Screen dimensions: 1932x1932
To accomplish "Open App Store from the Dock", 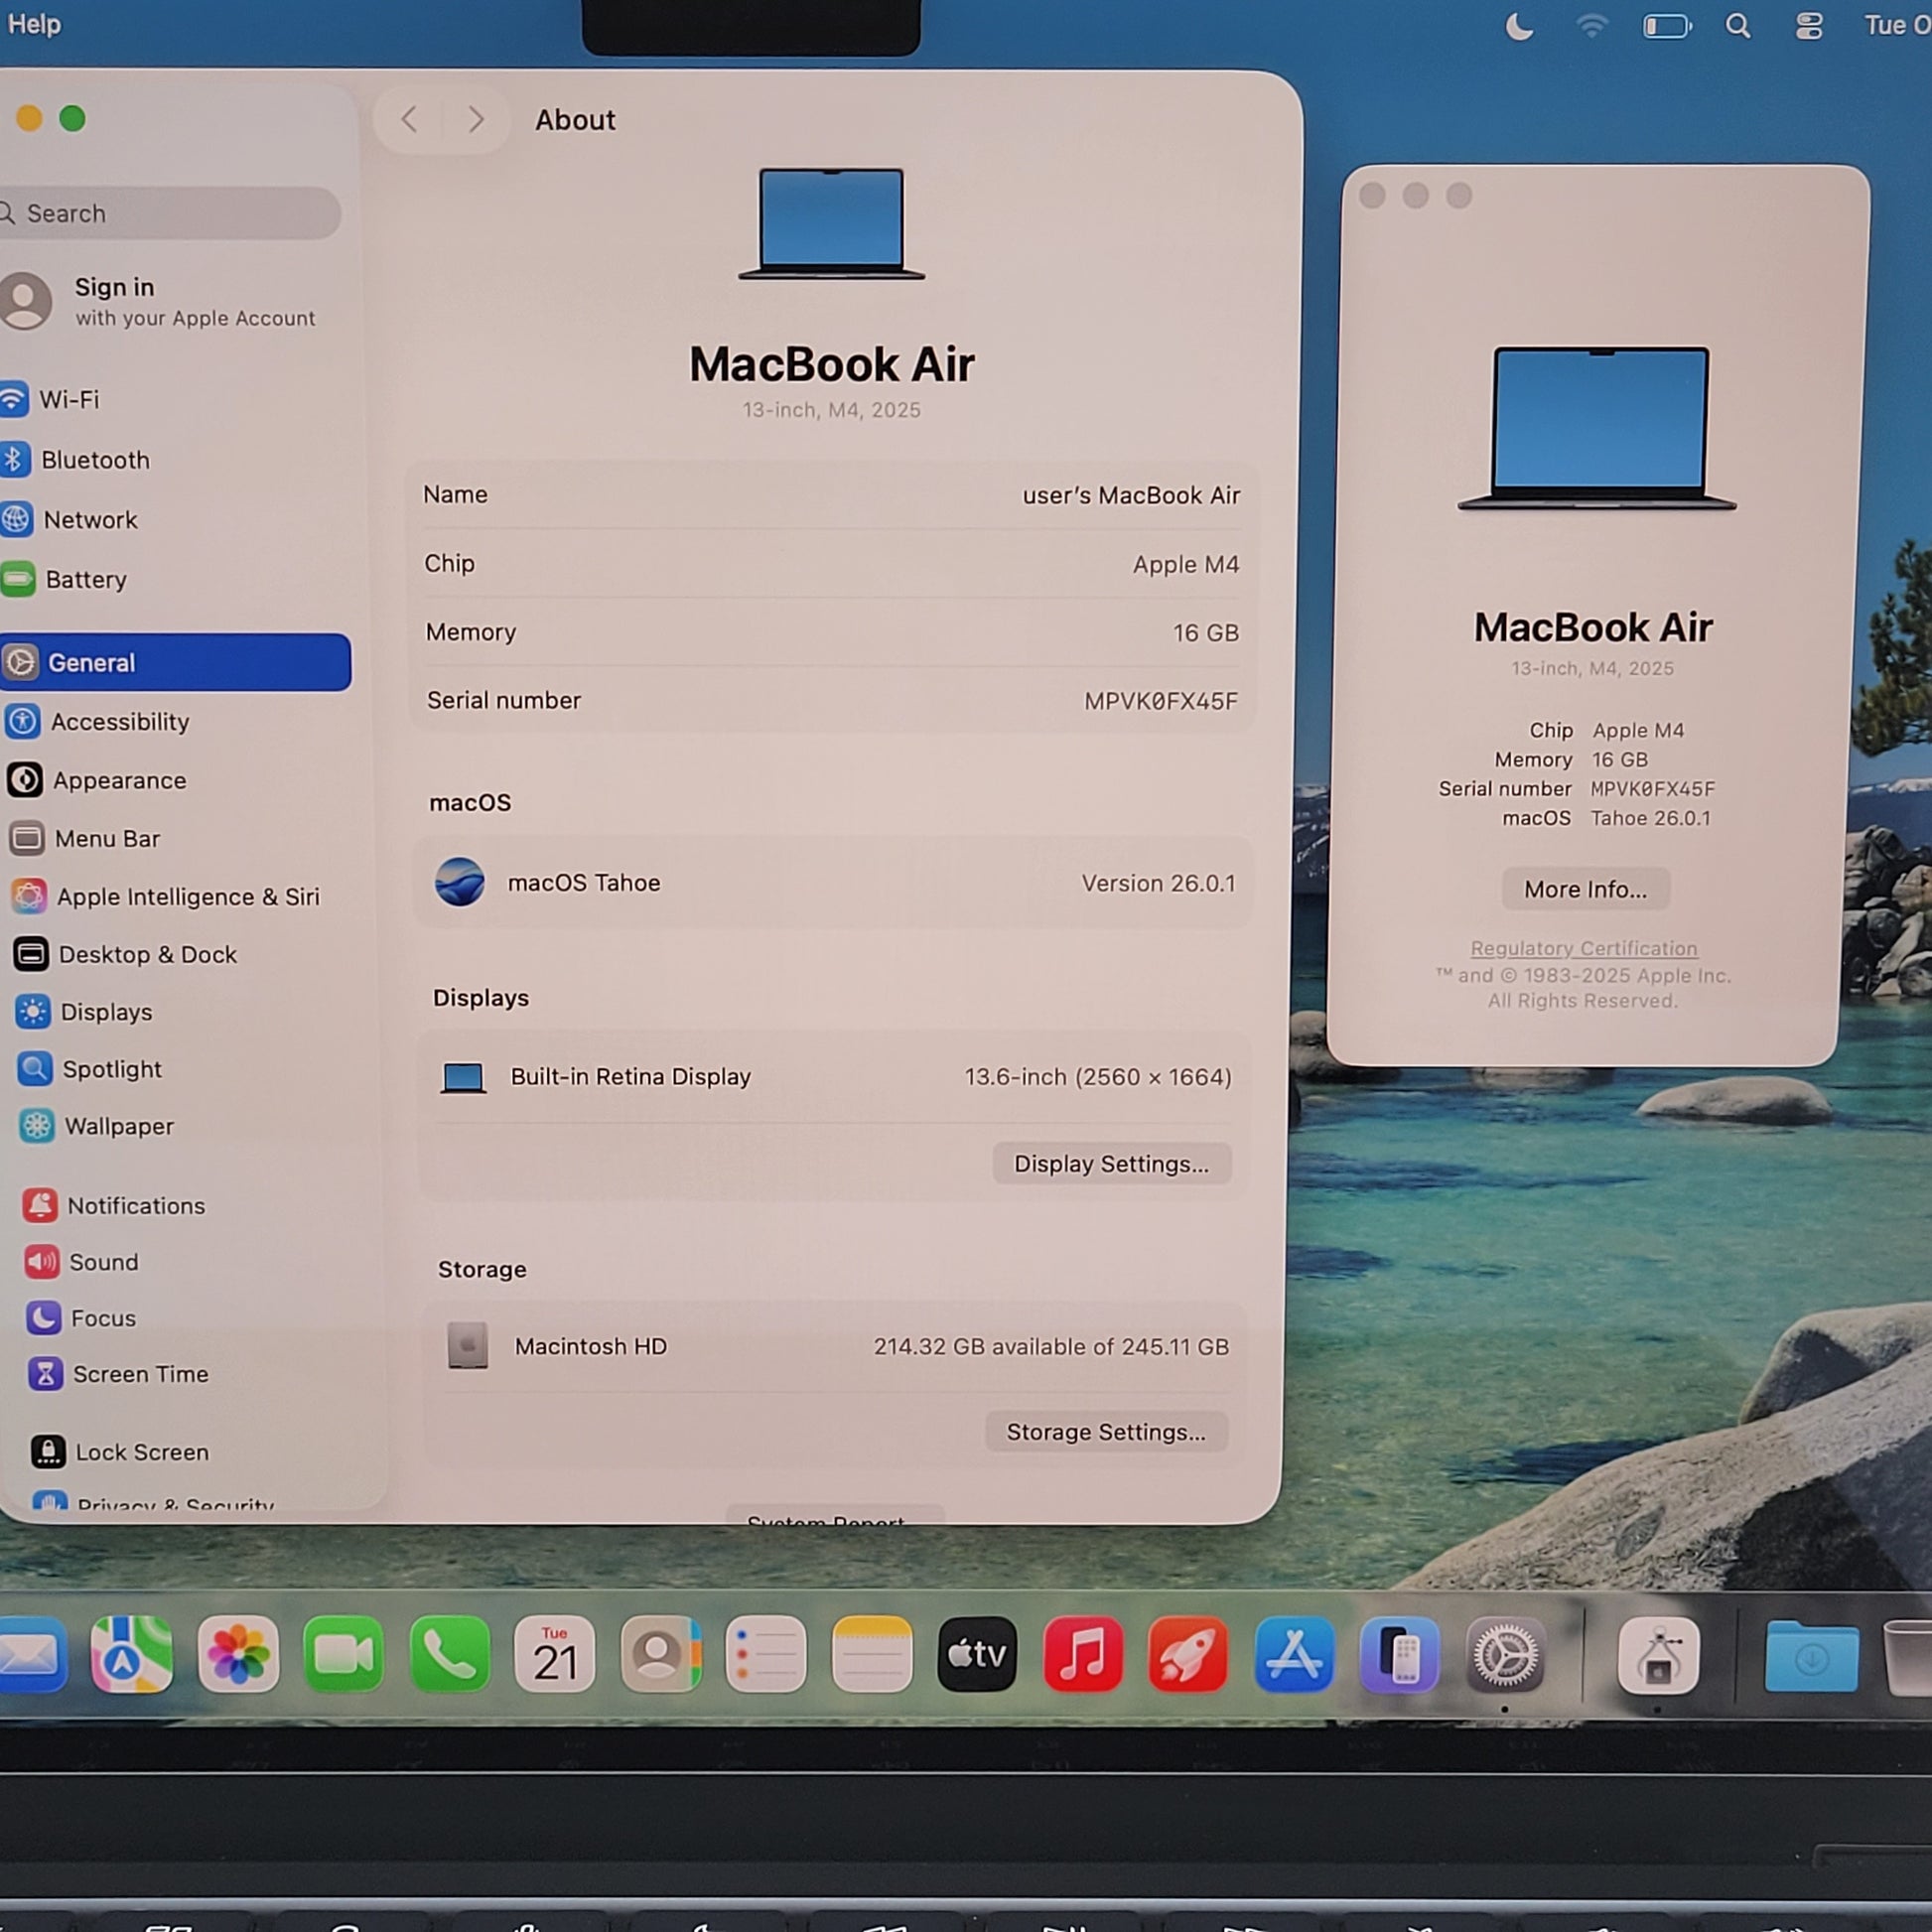I will tap(1293, 1655).
